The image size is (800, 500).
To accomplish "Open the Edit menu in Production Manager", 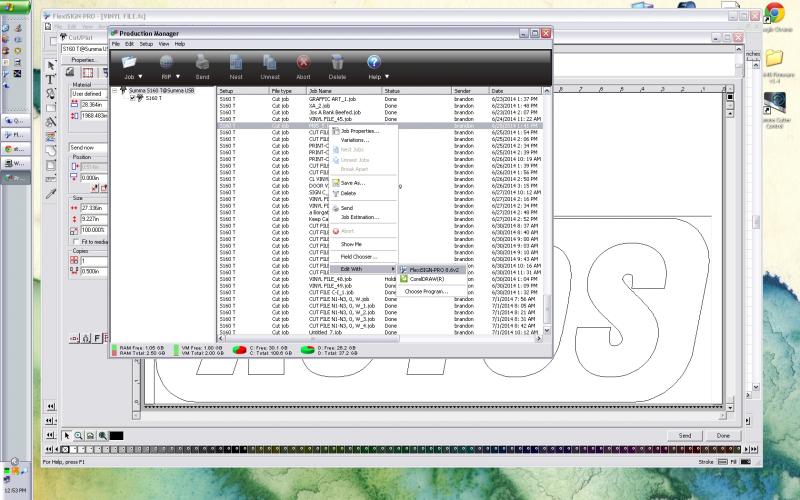I will (x=129, y=44).
